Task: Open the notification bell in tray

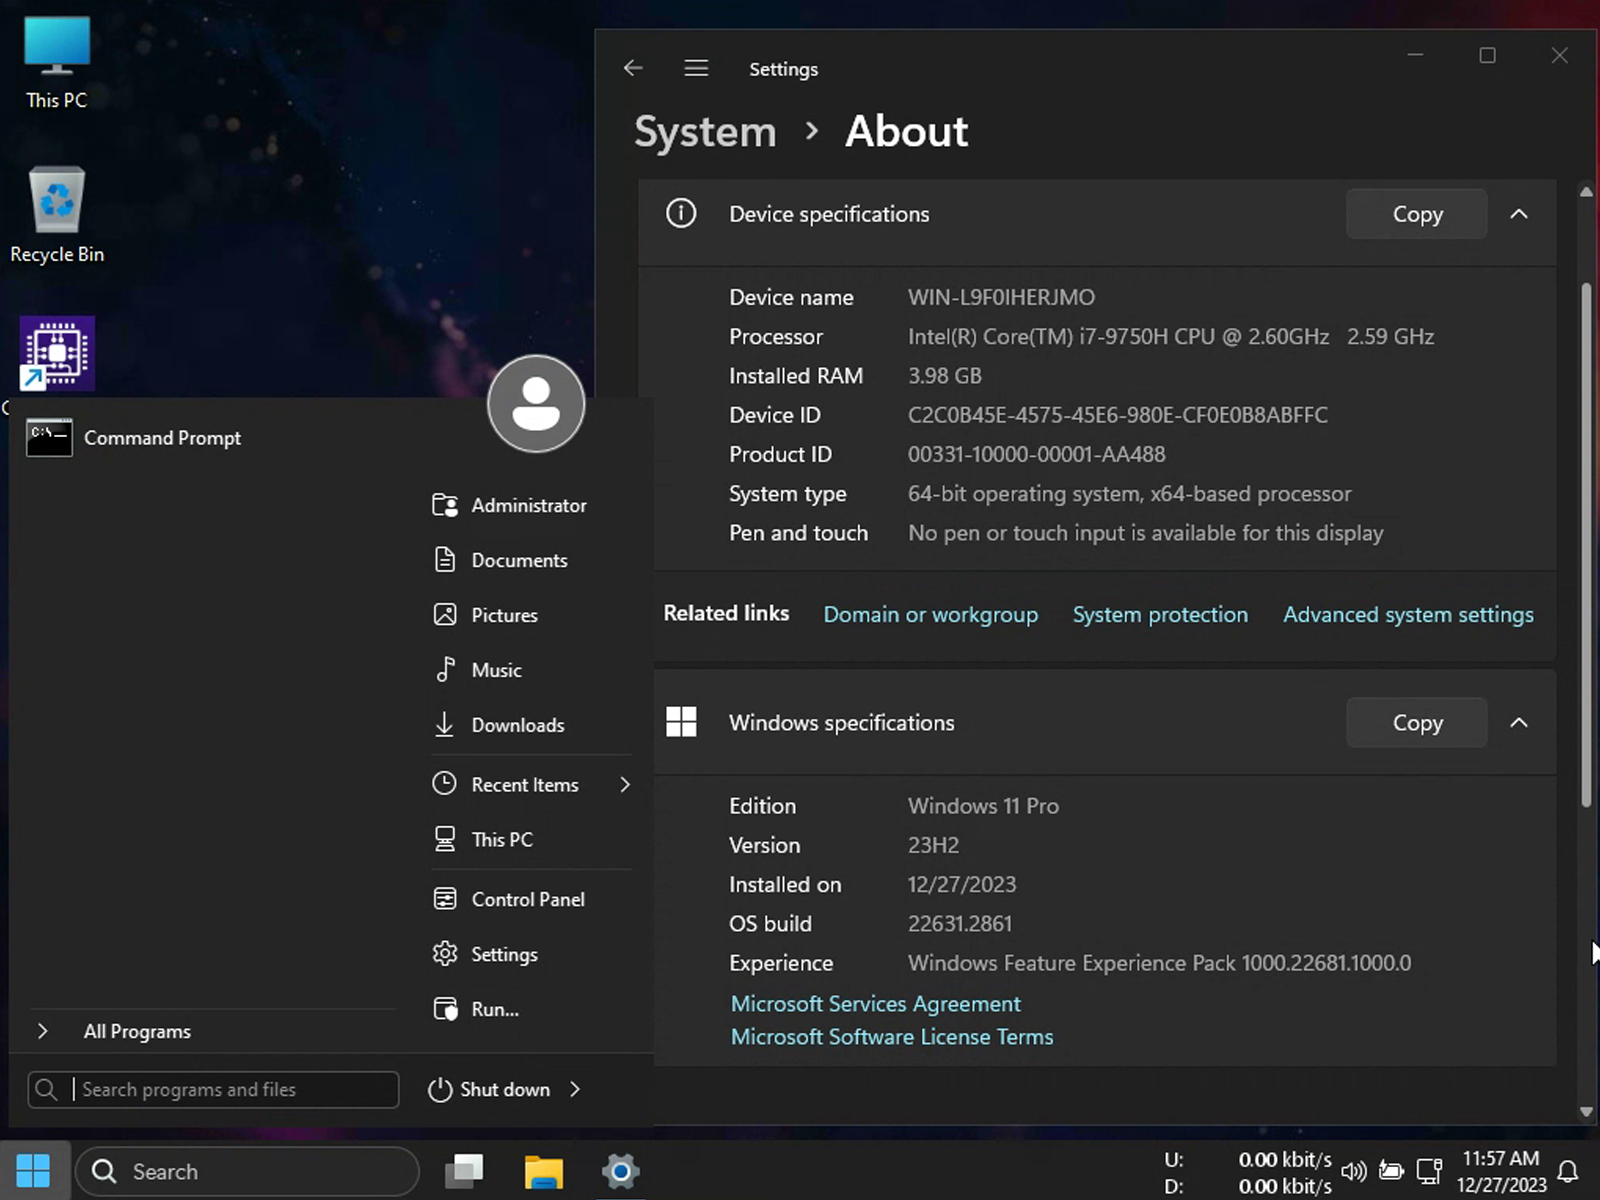Action: pyautogui.click(x=1568, y=1171)
